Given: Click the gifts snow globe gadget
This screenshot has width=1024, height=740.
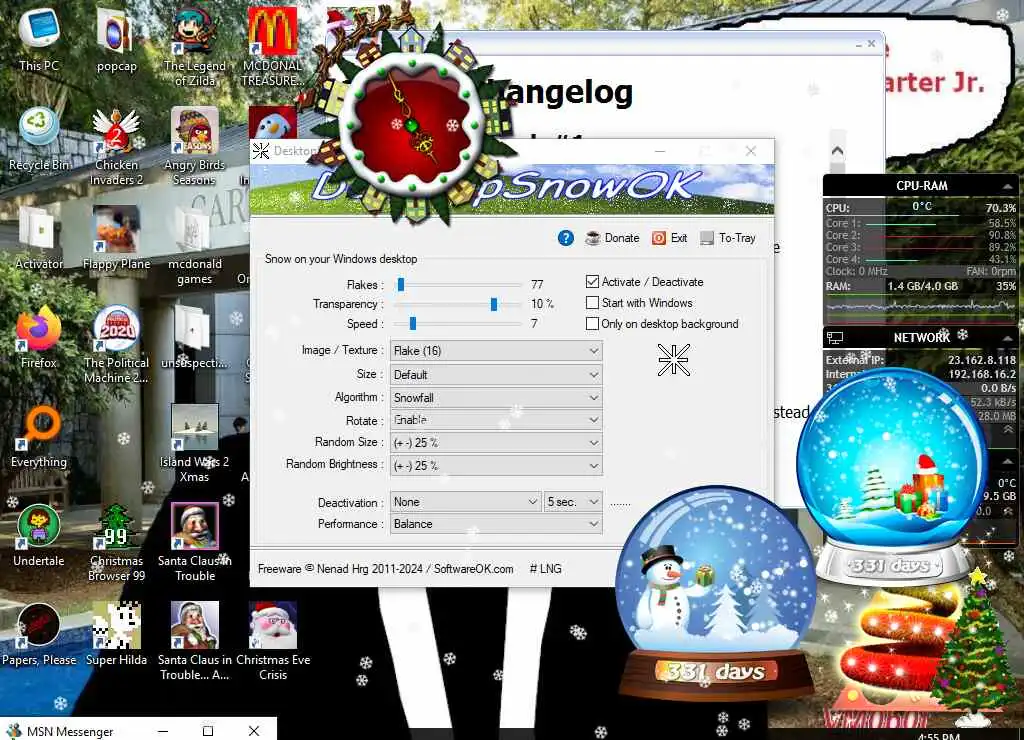Looking at the screenshot, I should (891, 477).
